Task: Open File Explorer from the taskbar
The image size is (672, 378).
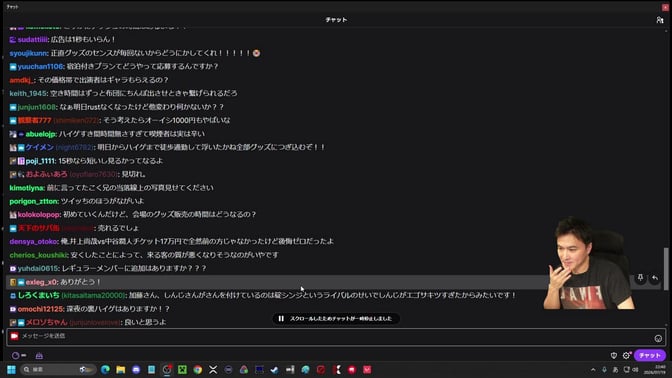Action: [120, 369]
